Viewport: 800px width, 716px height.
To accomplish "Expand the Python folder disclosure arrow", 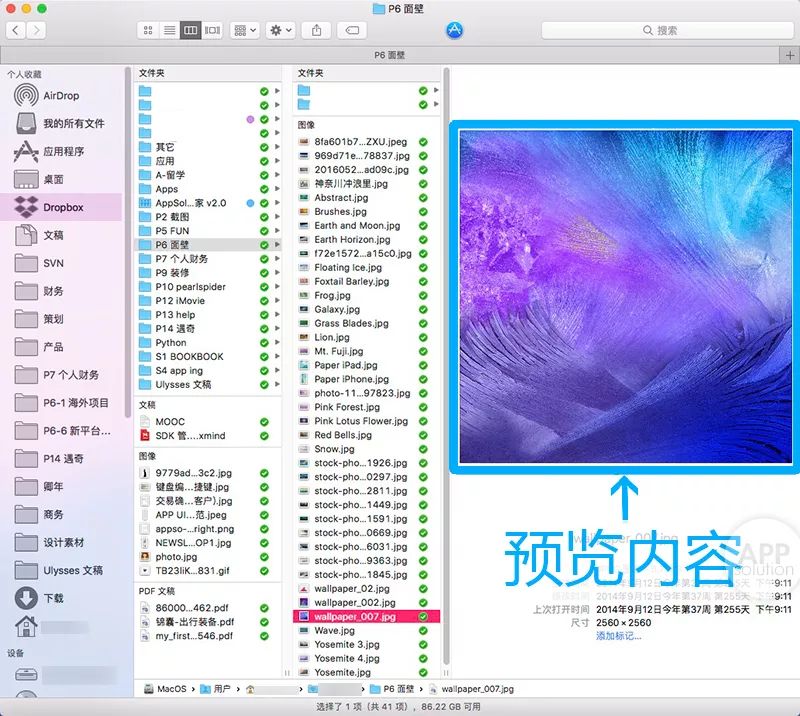I will (278, 342).
